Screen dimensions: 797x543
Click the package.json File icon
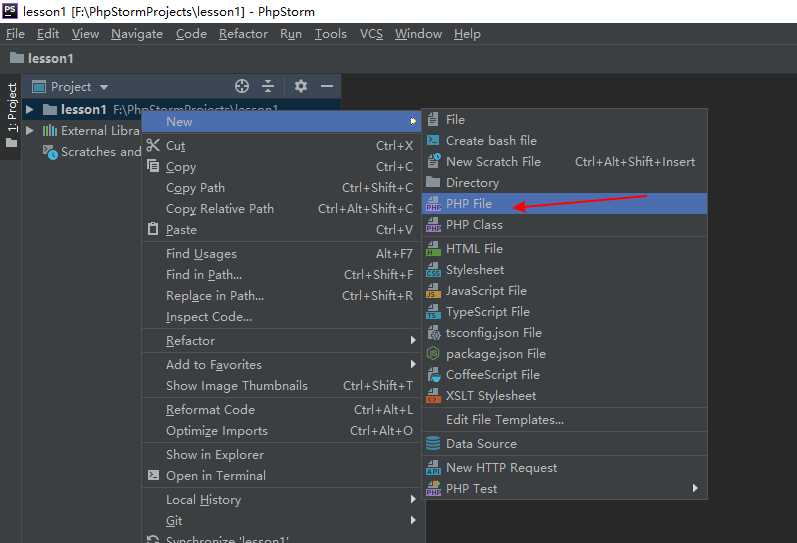433,353
